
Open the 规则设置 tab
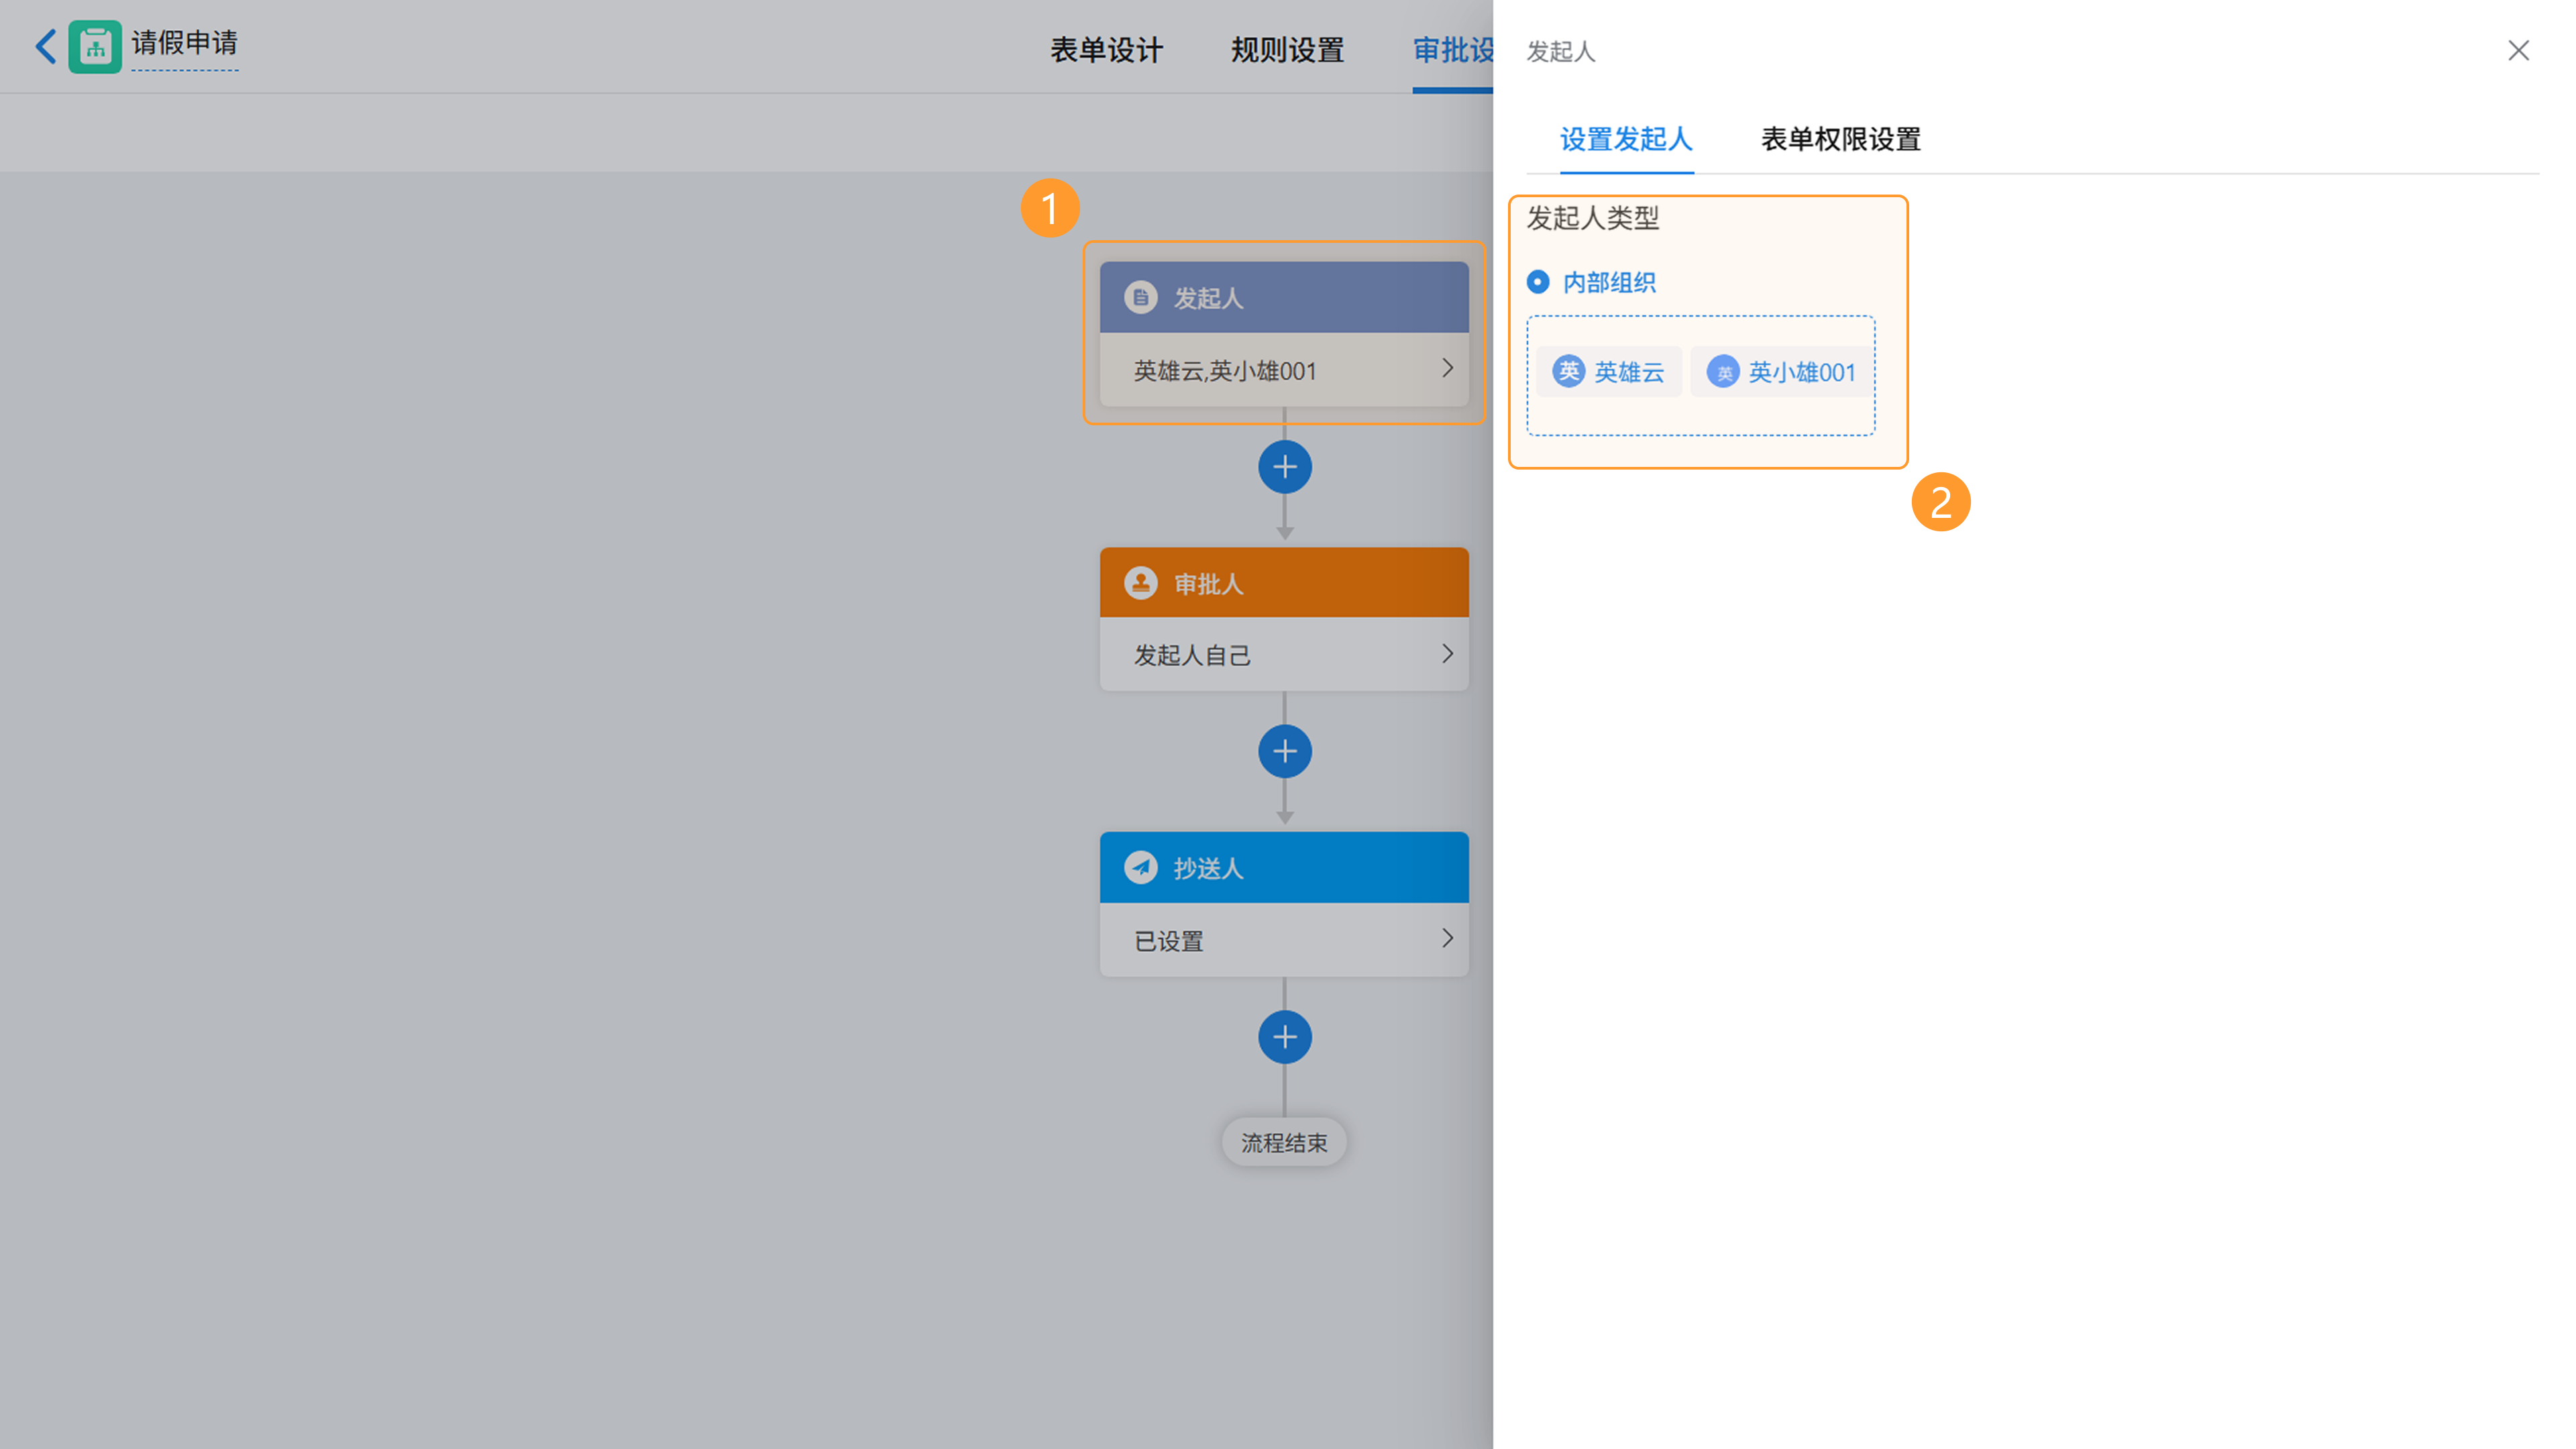1287,50
